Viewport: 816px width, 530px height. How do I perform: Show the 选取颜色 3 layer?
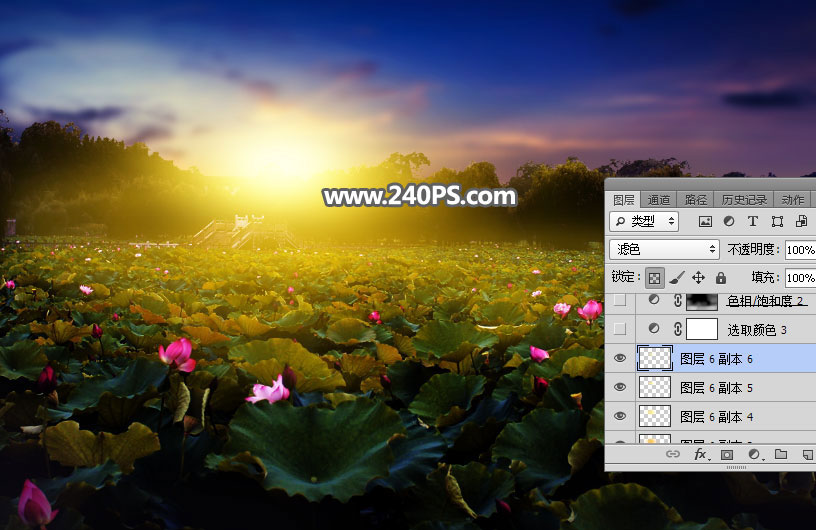tap(620, 329)
